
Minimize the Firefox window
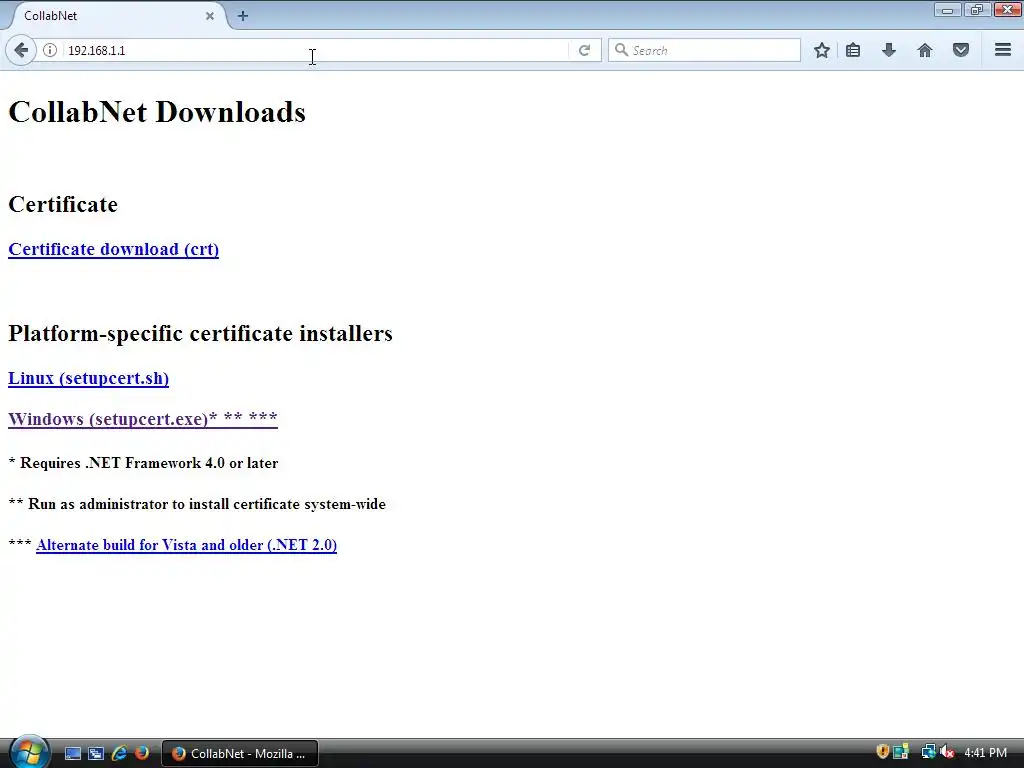coord(947,10)
